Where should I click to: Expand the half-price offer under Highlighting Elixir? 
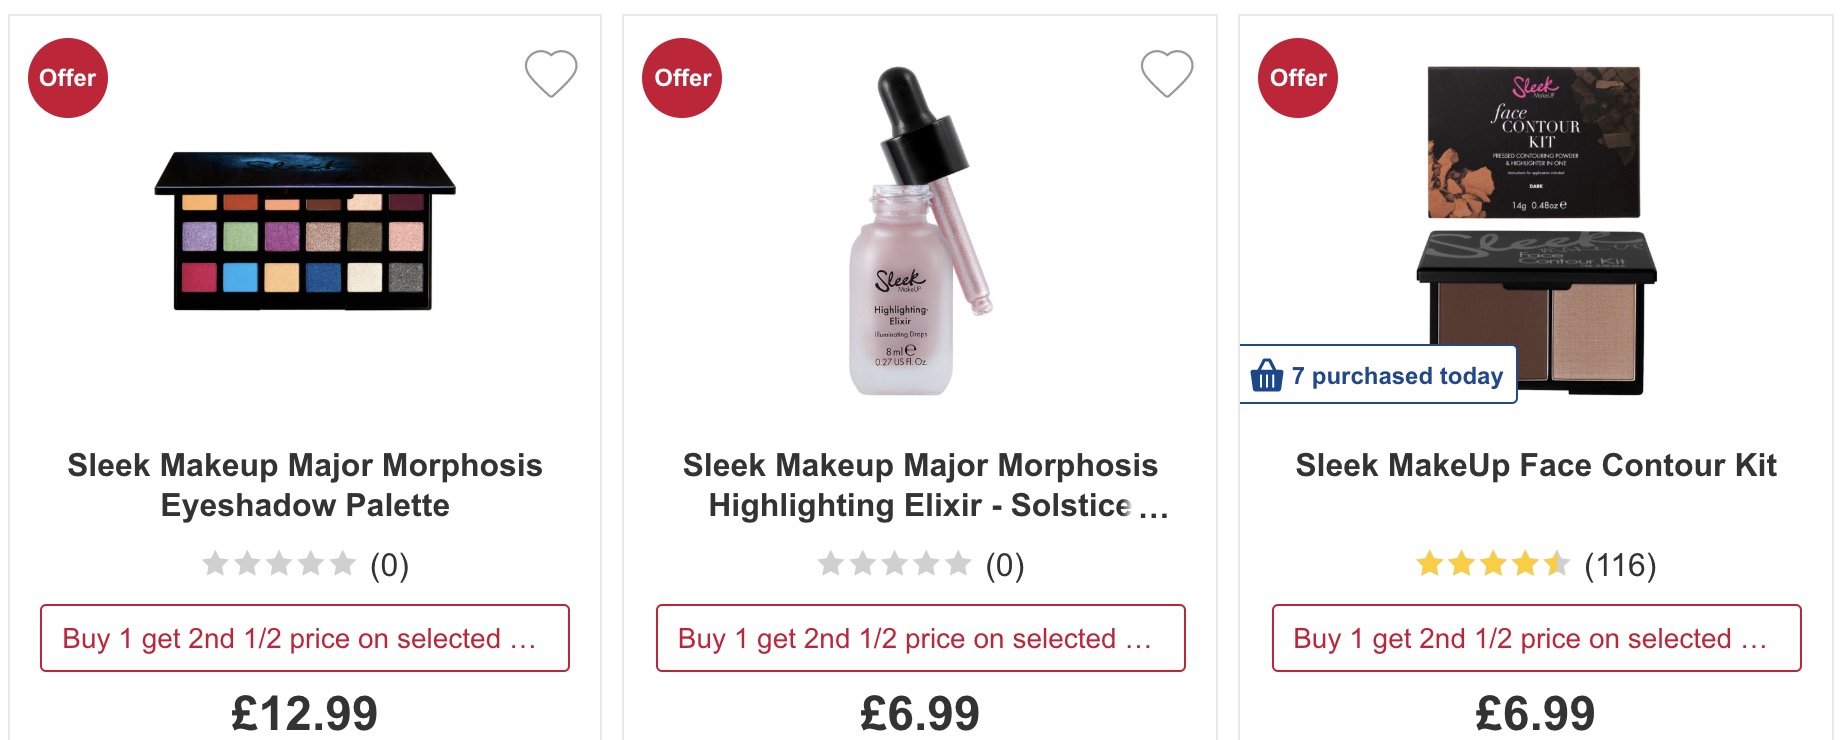pyautogui.click(x=920, y=638)
